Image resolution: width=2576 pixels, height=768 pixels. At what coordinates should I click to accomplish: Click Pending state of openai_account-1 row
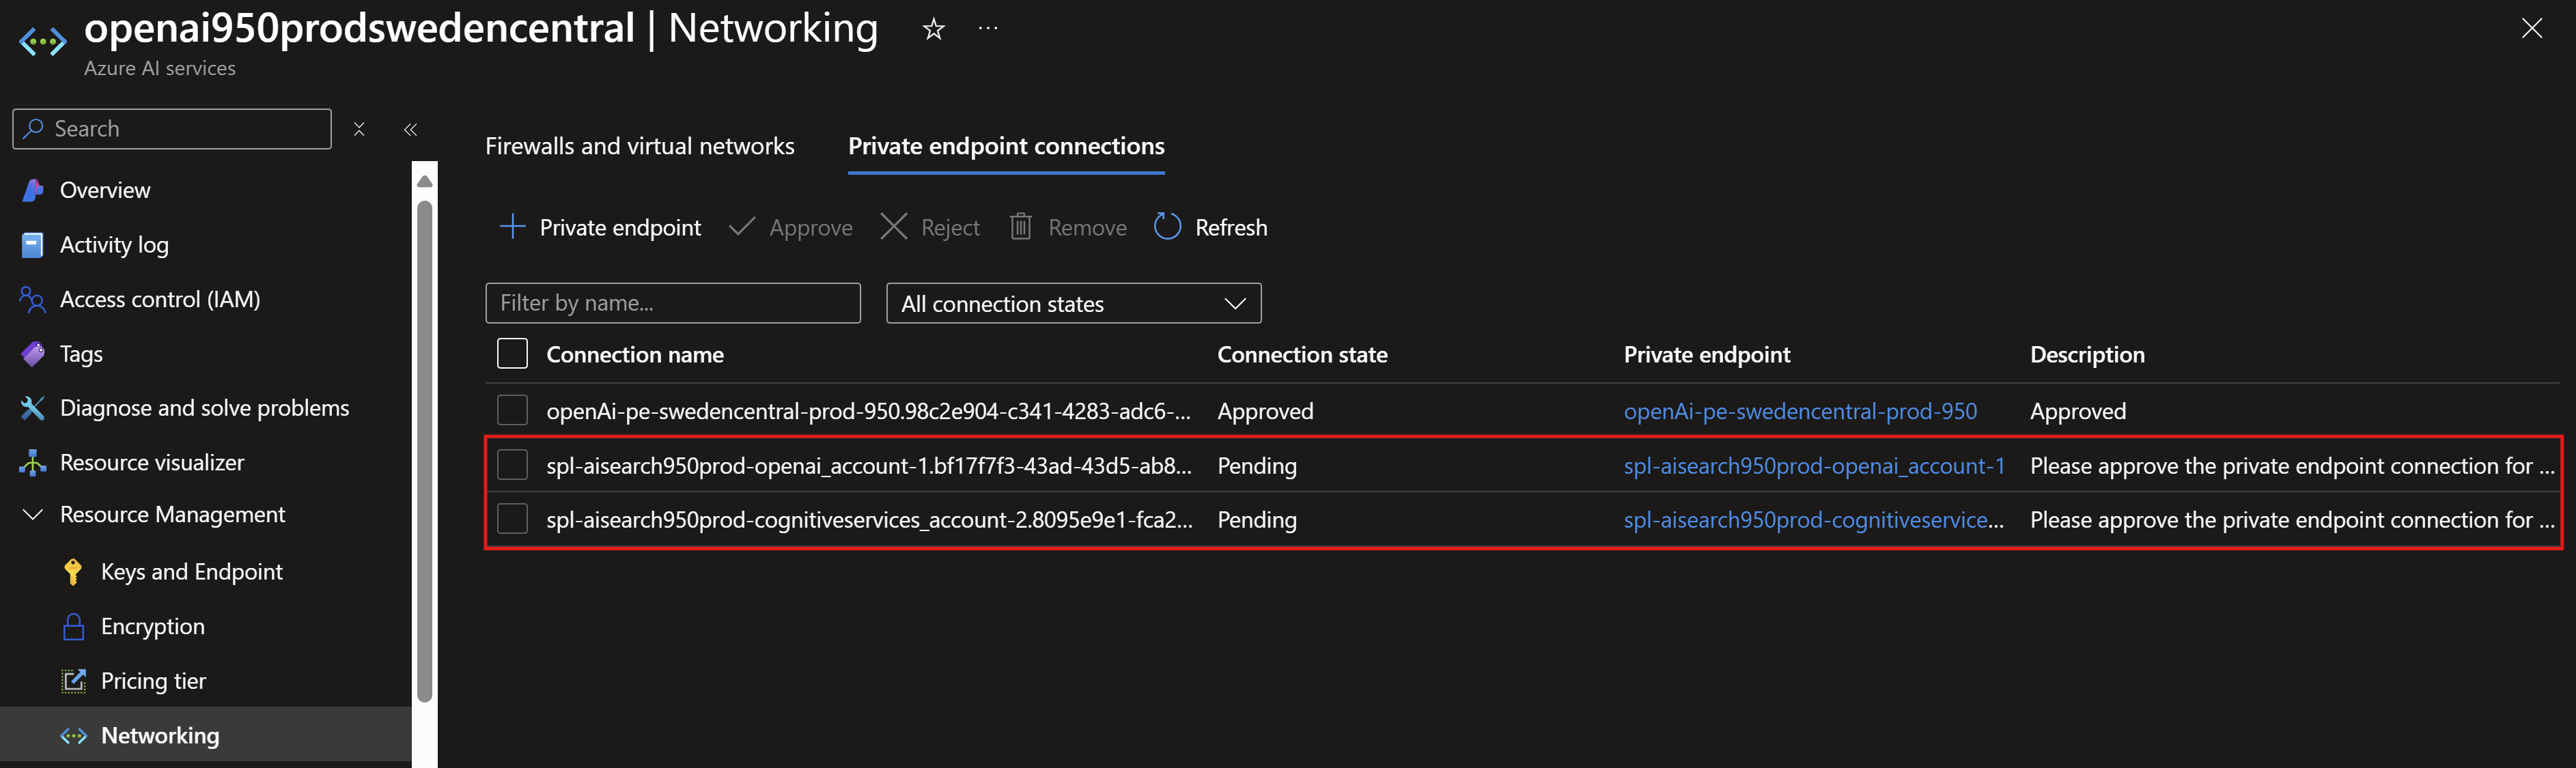tap(1257, 466)
